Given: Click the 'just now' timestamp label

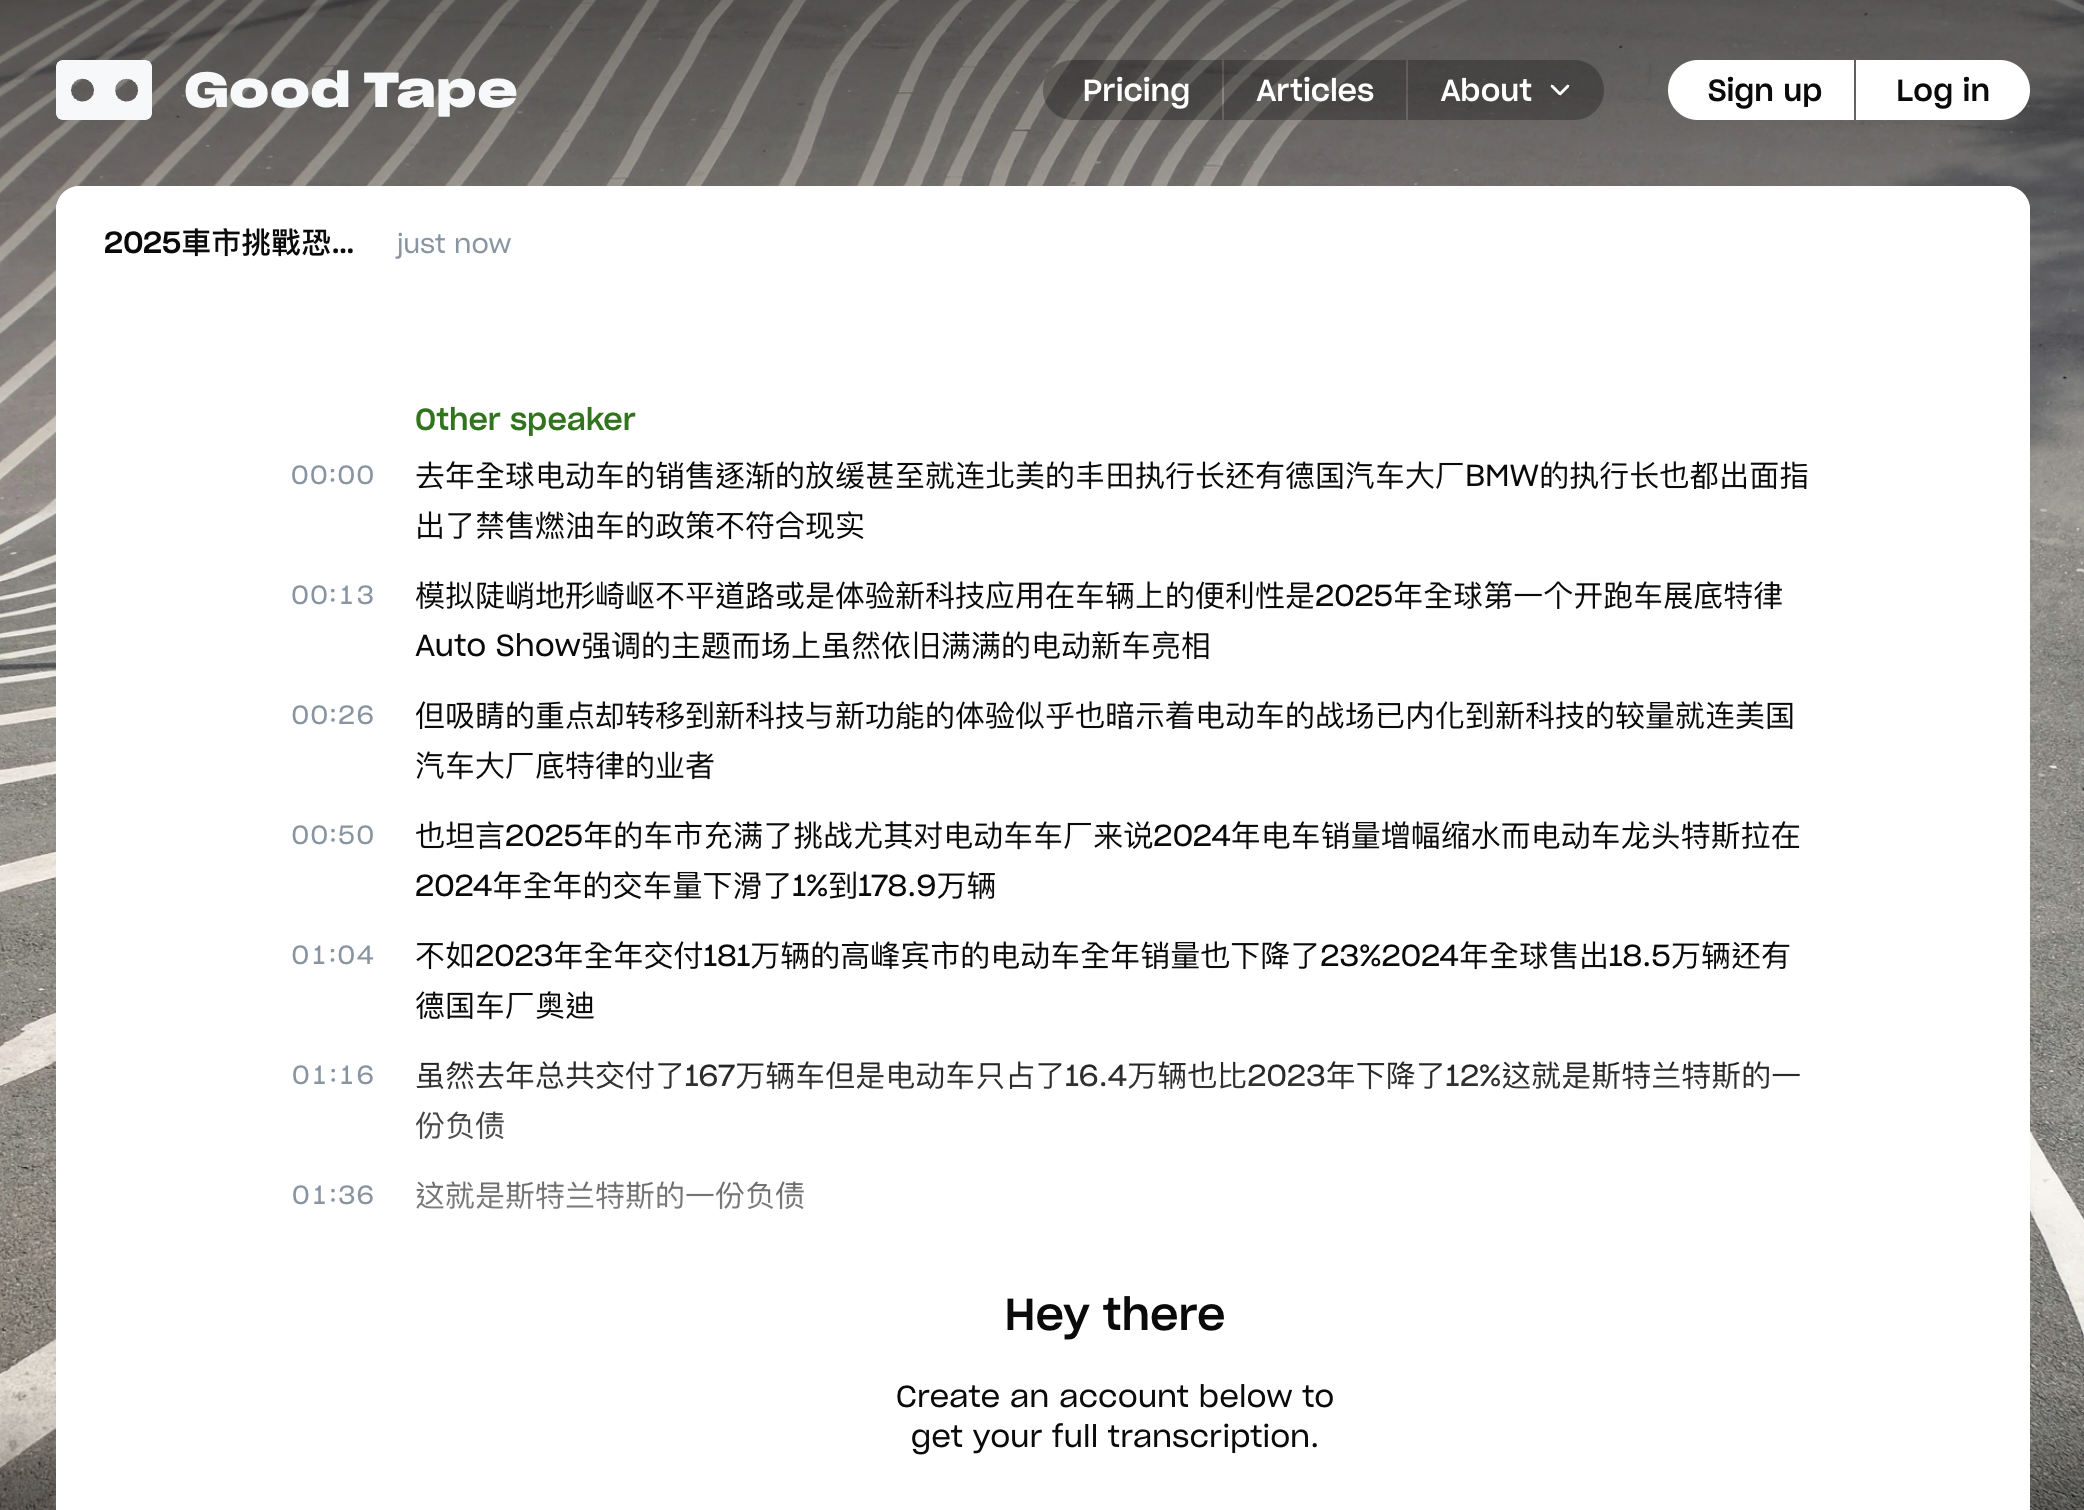Looking at the screenshot, I should 453,244.
